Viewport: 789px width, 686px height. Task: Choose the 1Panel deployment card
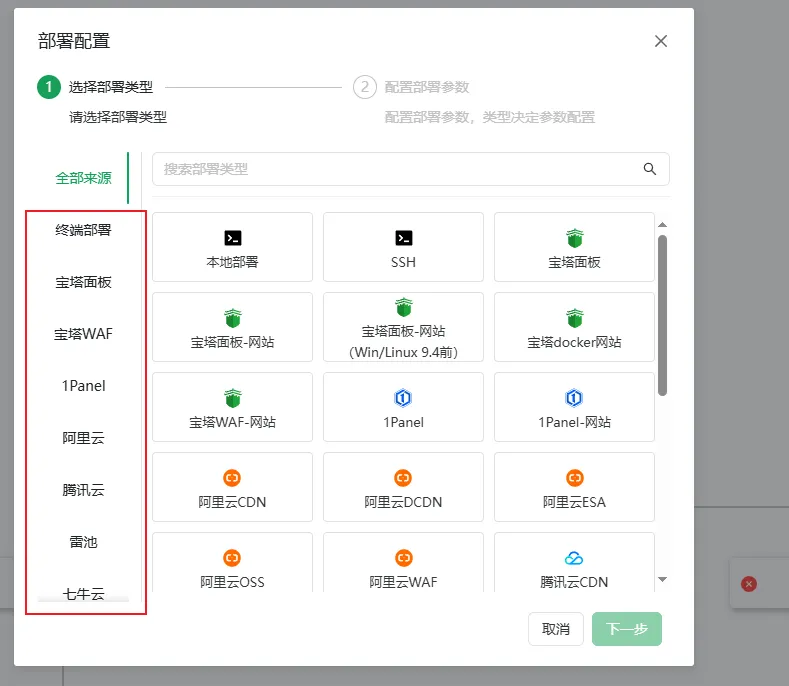click(403, 407)
